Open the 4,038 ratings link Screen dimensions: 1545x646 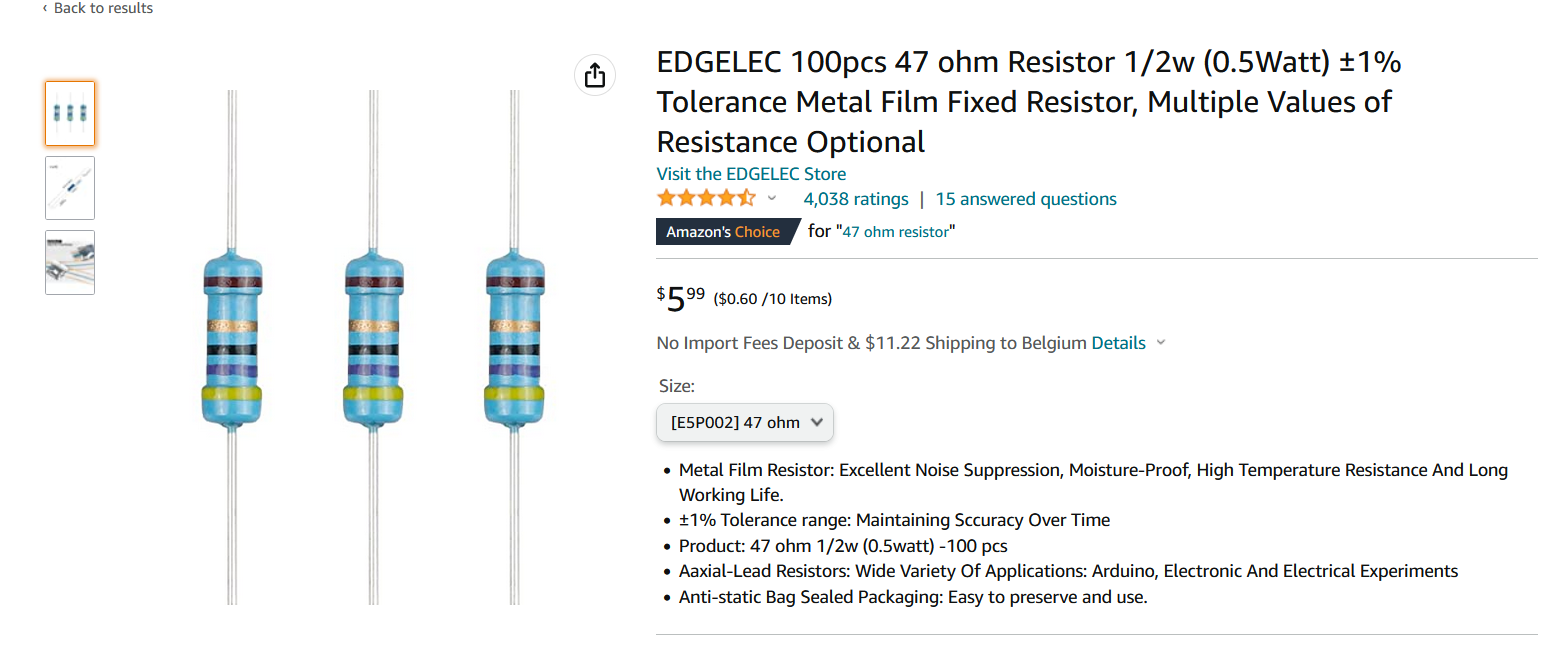click(856, 199)
